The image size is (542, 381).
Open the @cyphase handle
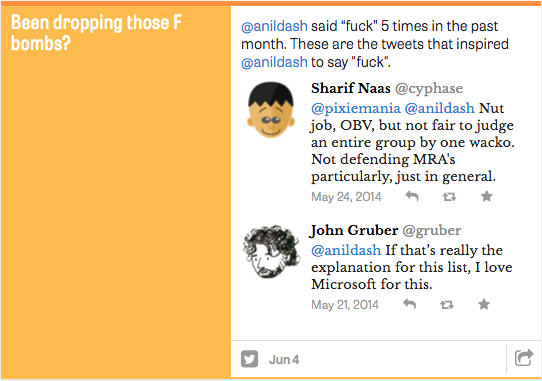point(429,89)
